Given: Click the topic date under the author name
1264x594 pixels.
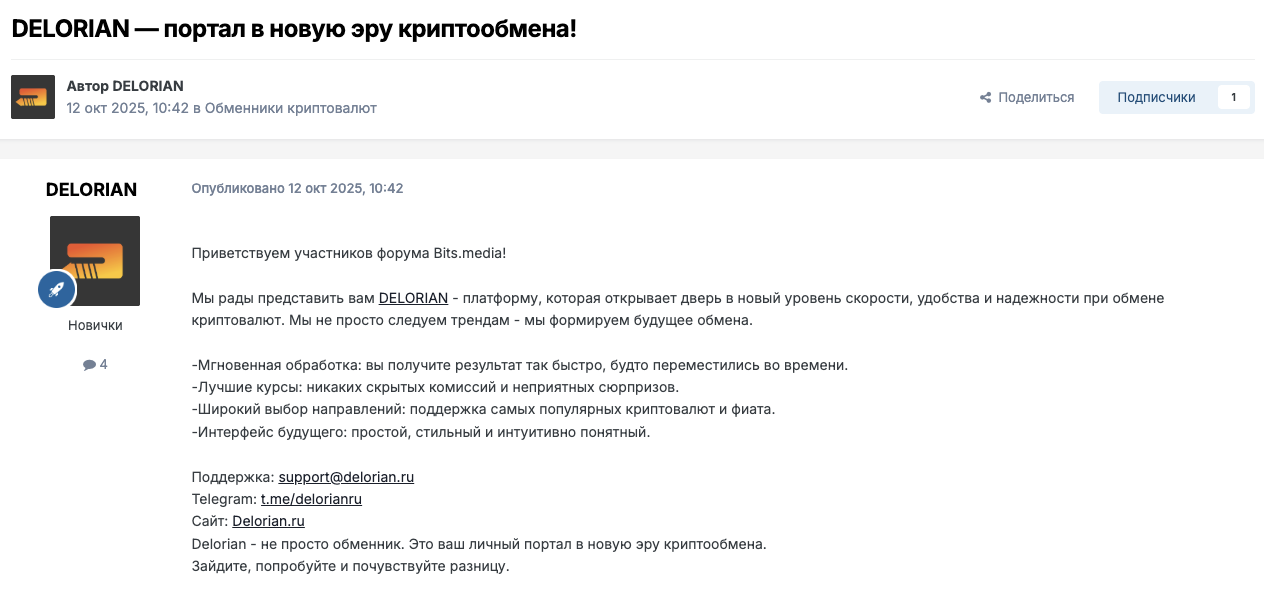Looking at the screenshot, I should point(127,108).
